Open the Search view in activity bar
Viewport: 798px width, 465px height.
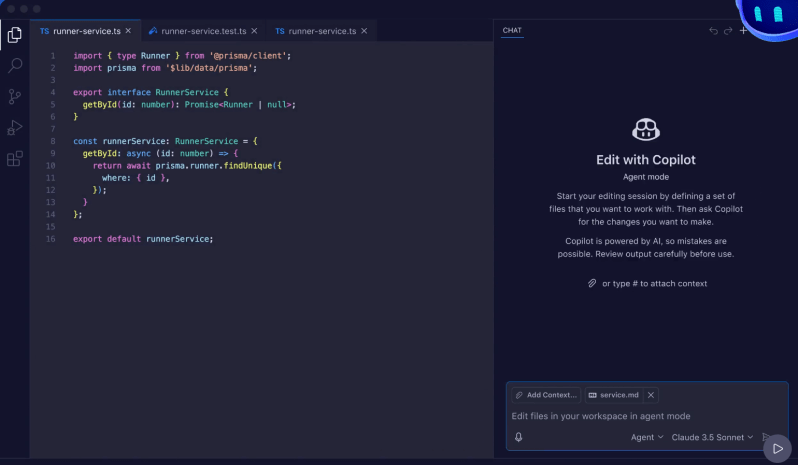[15, 66]
